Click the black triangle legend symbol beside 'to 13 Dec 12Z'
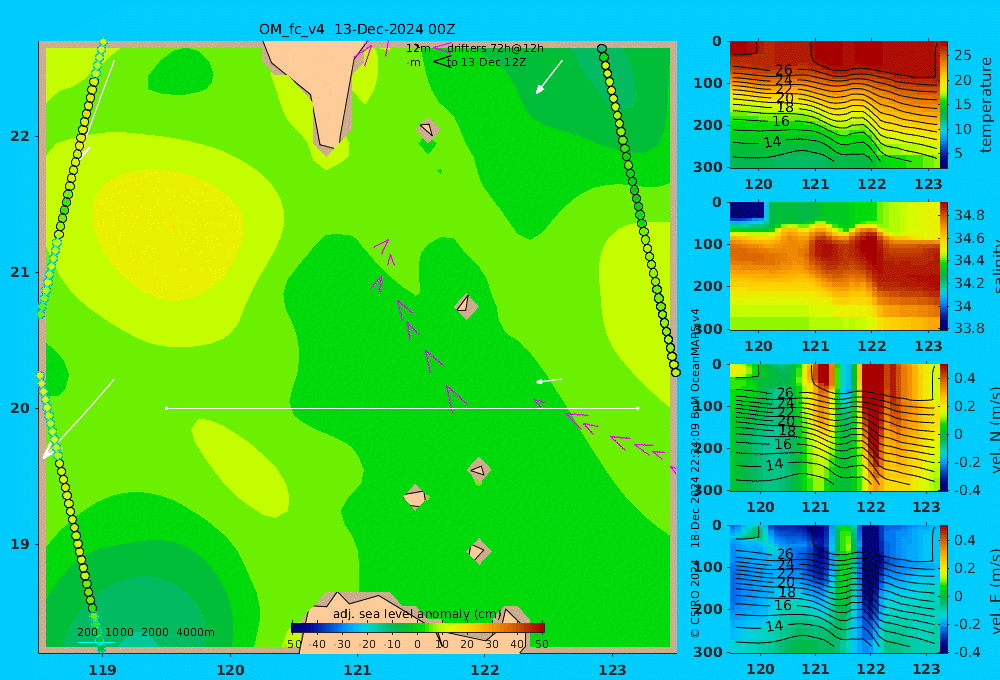The width and height of the screenshot is (1000, 680). (441, 62)
